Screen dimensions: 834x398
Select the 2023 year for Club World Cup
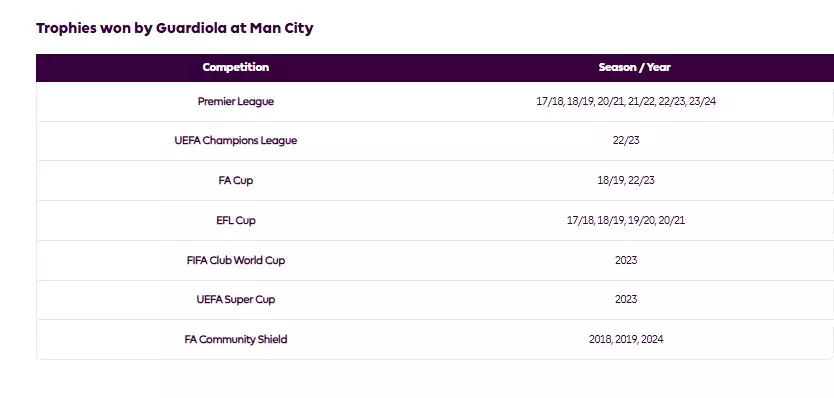[x=626, y=260]
